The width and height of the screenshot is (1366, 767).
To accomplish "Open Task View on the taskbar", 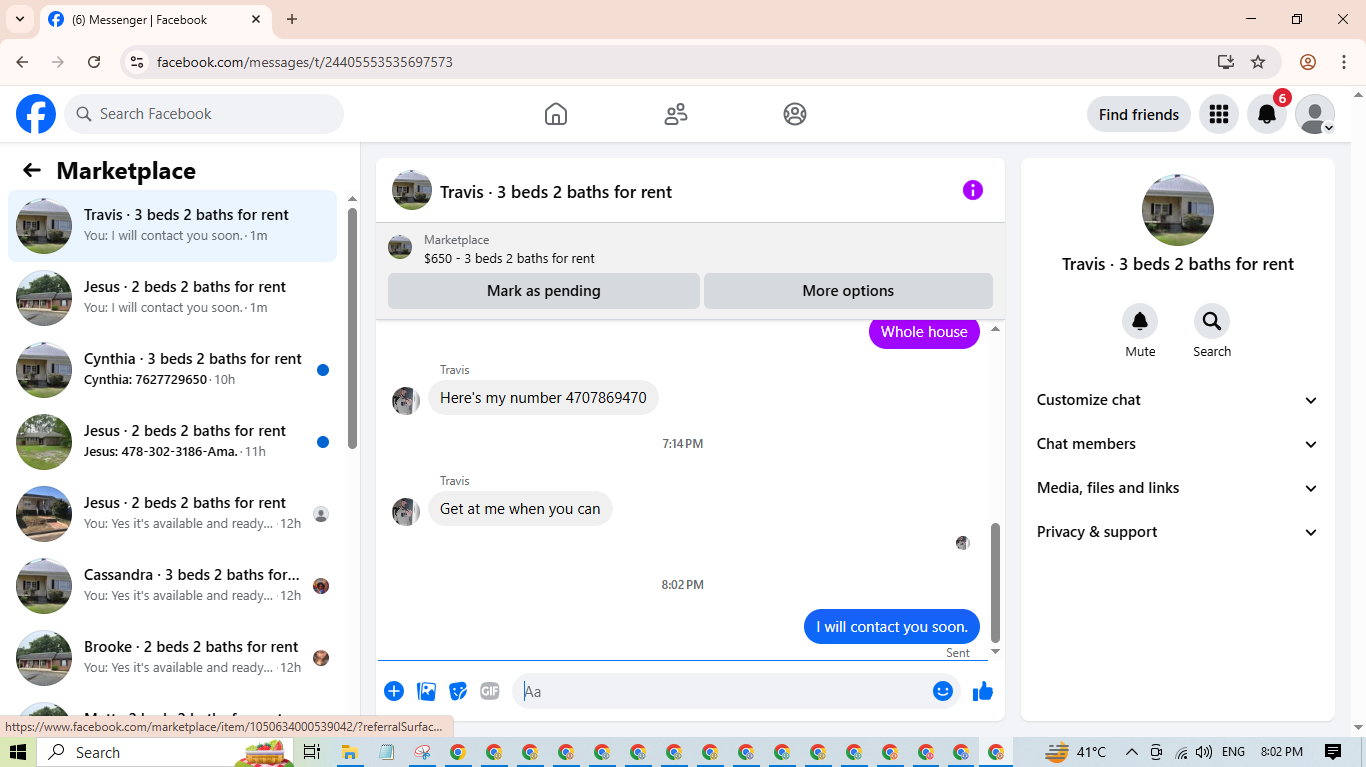I will [311, 752].
